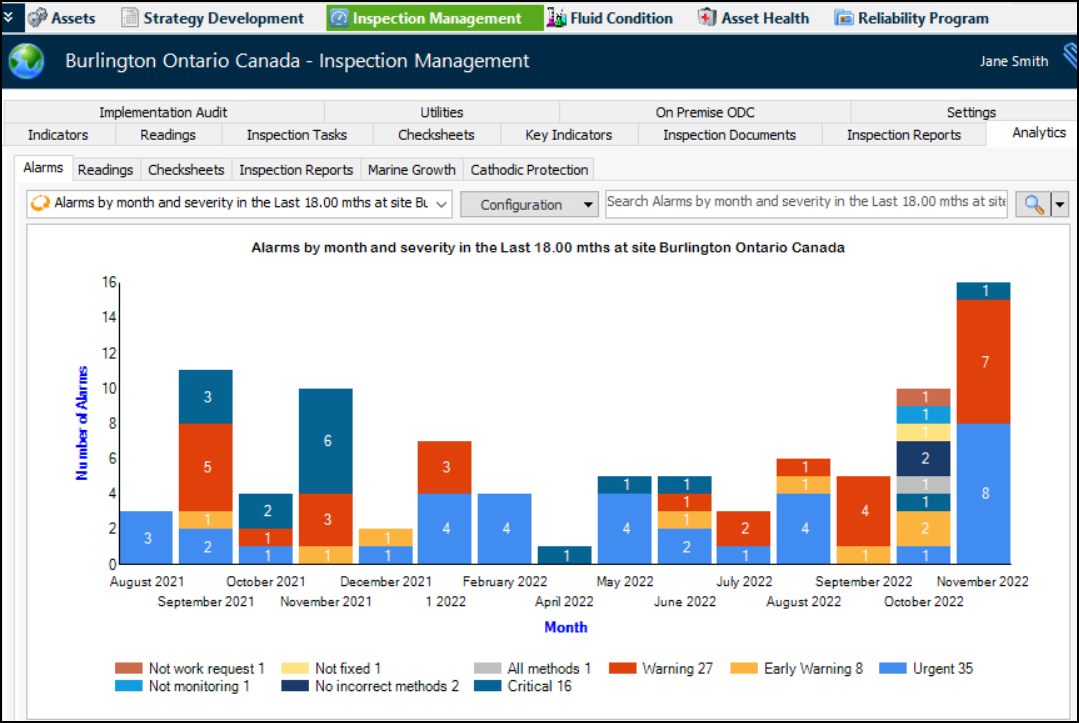This screenshot has height=723, width=1079.
Task: Open Strategy Development module icon
Action: point(130,18)
